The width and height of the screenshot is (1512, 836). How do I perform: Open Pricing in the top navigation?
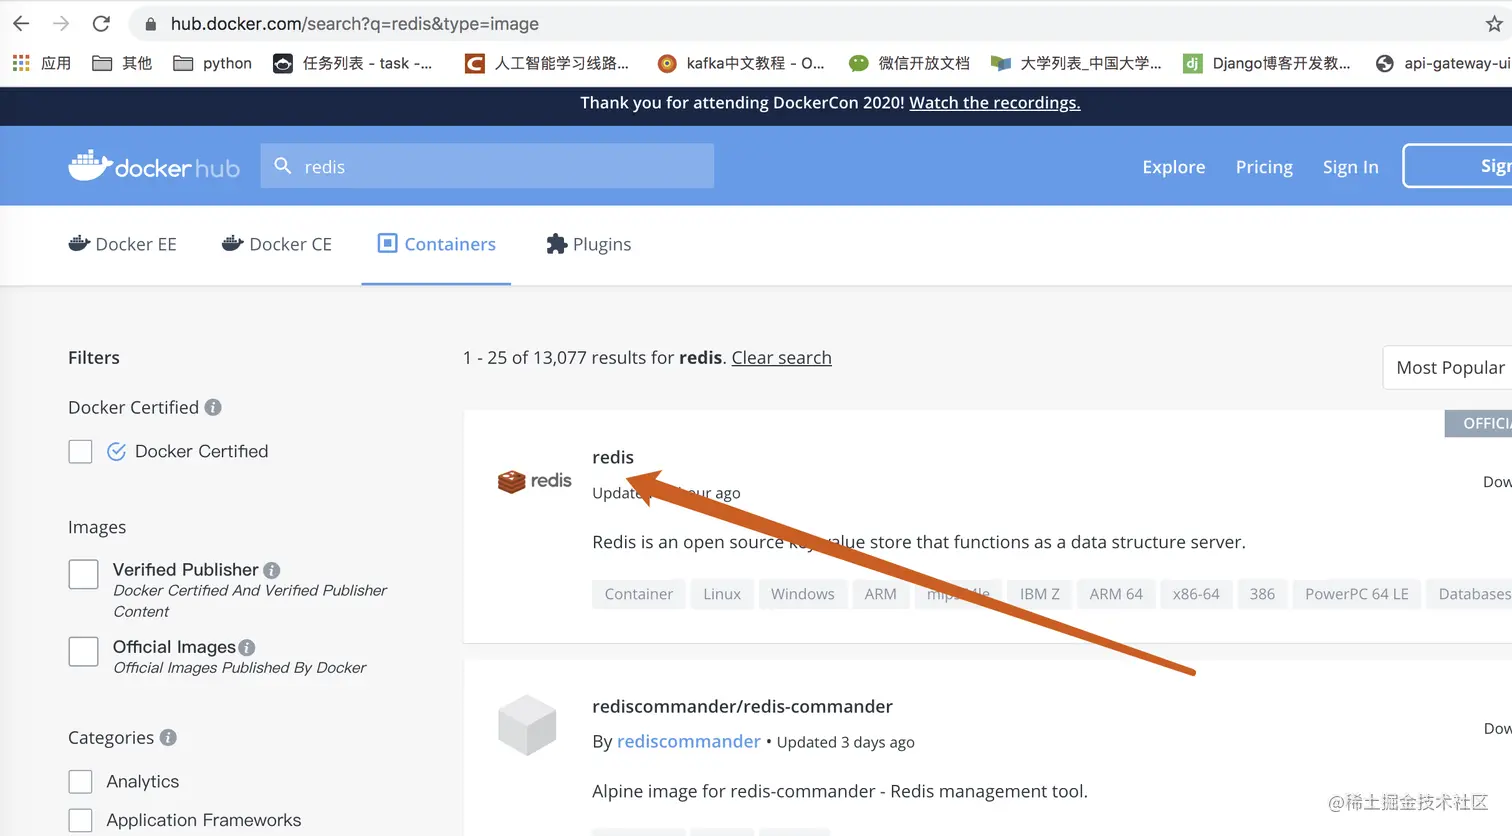pos(1264,166)
